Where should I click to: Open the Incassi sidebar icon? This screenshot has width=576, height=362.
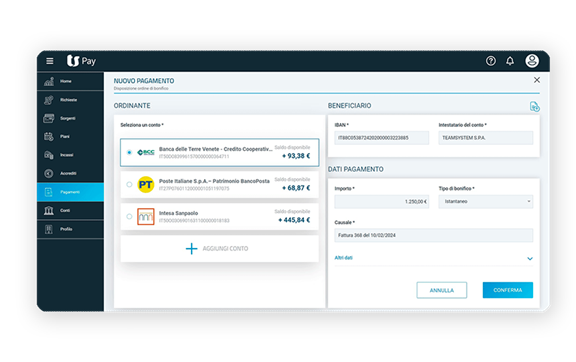pyautogui.click(x=49, y=155)
